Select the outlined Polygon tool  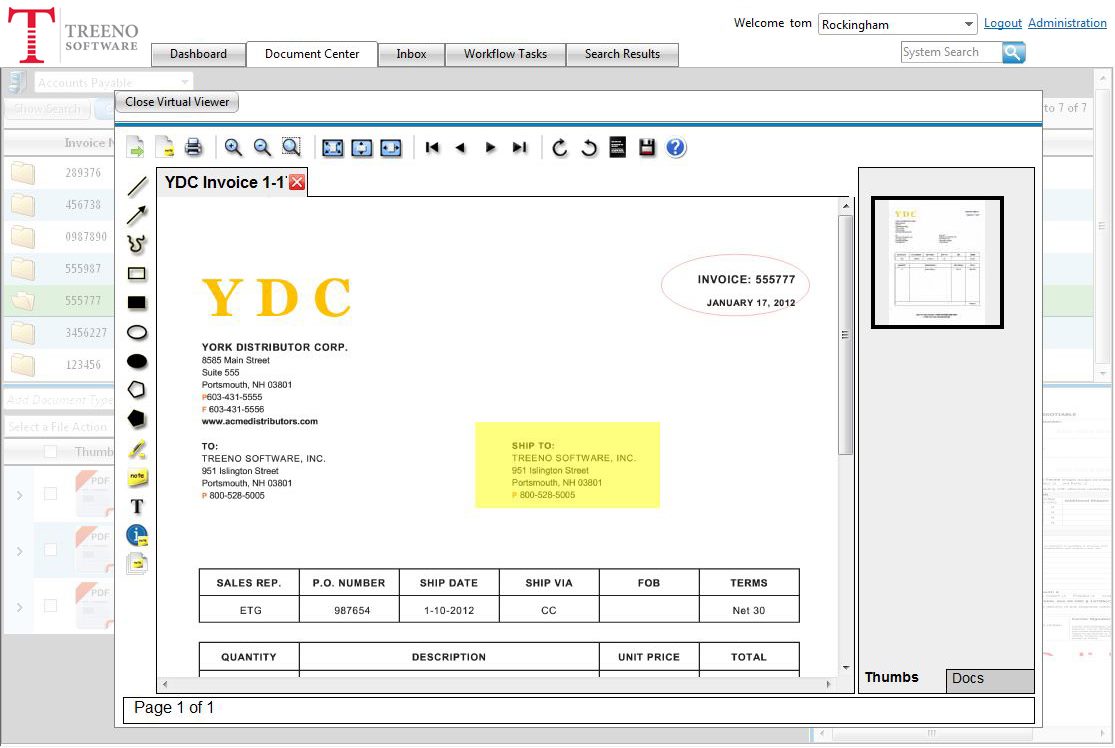(x=137, y=390)
